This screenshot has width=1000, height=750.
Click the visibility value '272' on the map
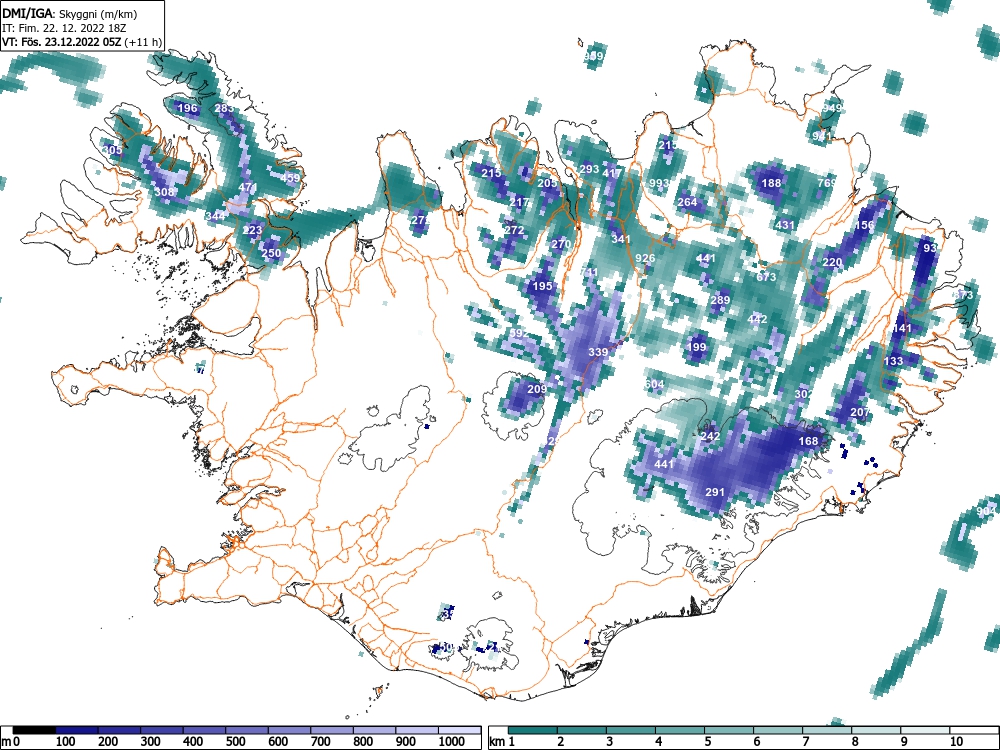514,230
